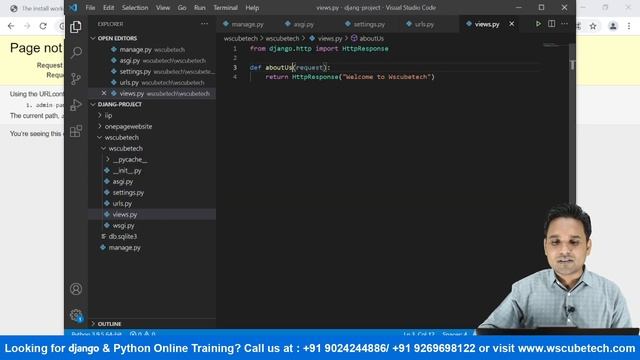640x360 pixels.
Task: Collapse the DJANG-PROJECT section
Action: (x=116, y=104)
